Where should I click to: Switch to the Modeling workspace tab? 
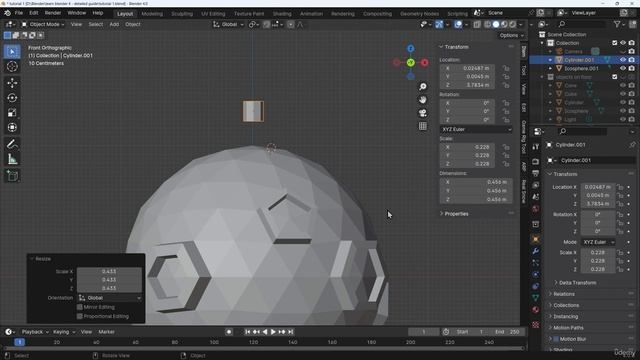point(152,14)
